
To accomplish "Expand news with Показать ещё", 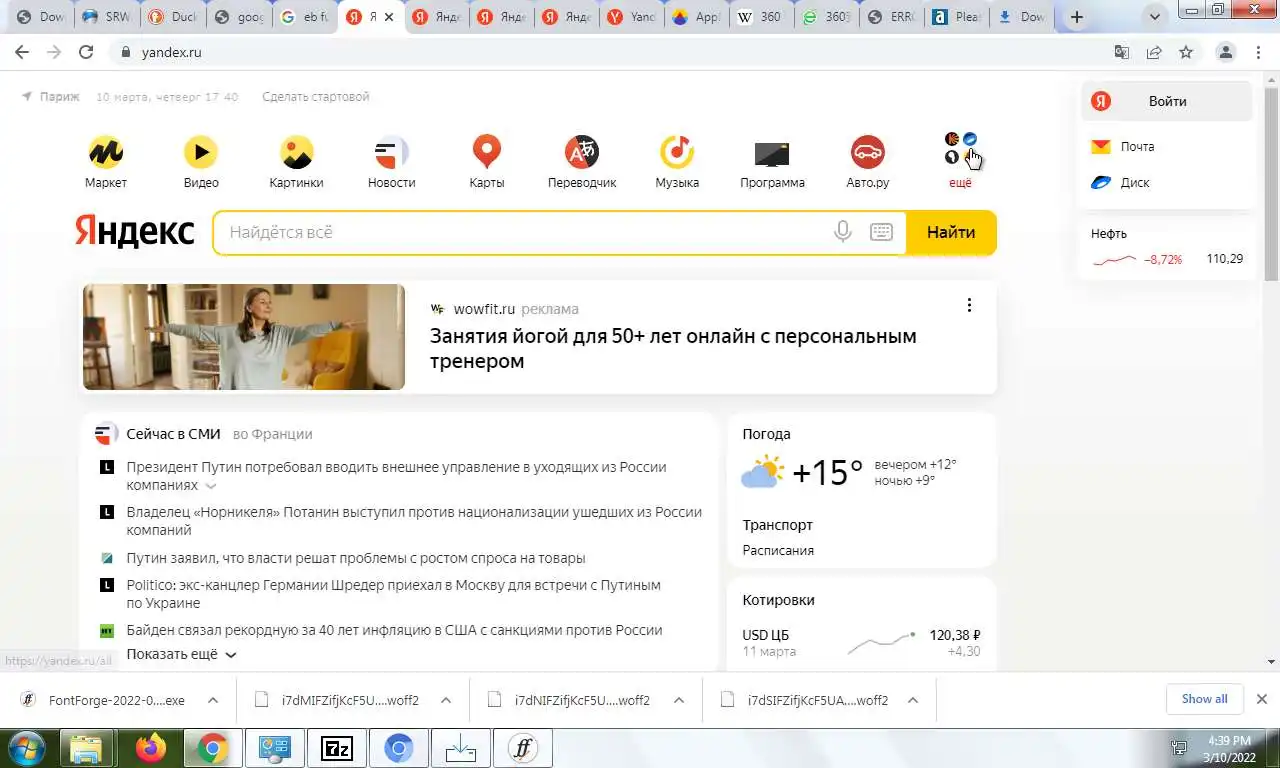I will pos(181,654).
